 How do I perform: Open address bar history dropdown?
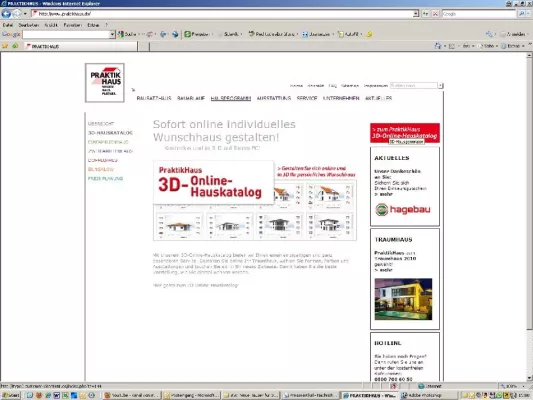(x=416, y=14)
